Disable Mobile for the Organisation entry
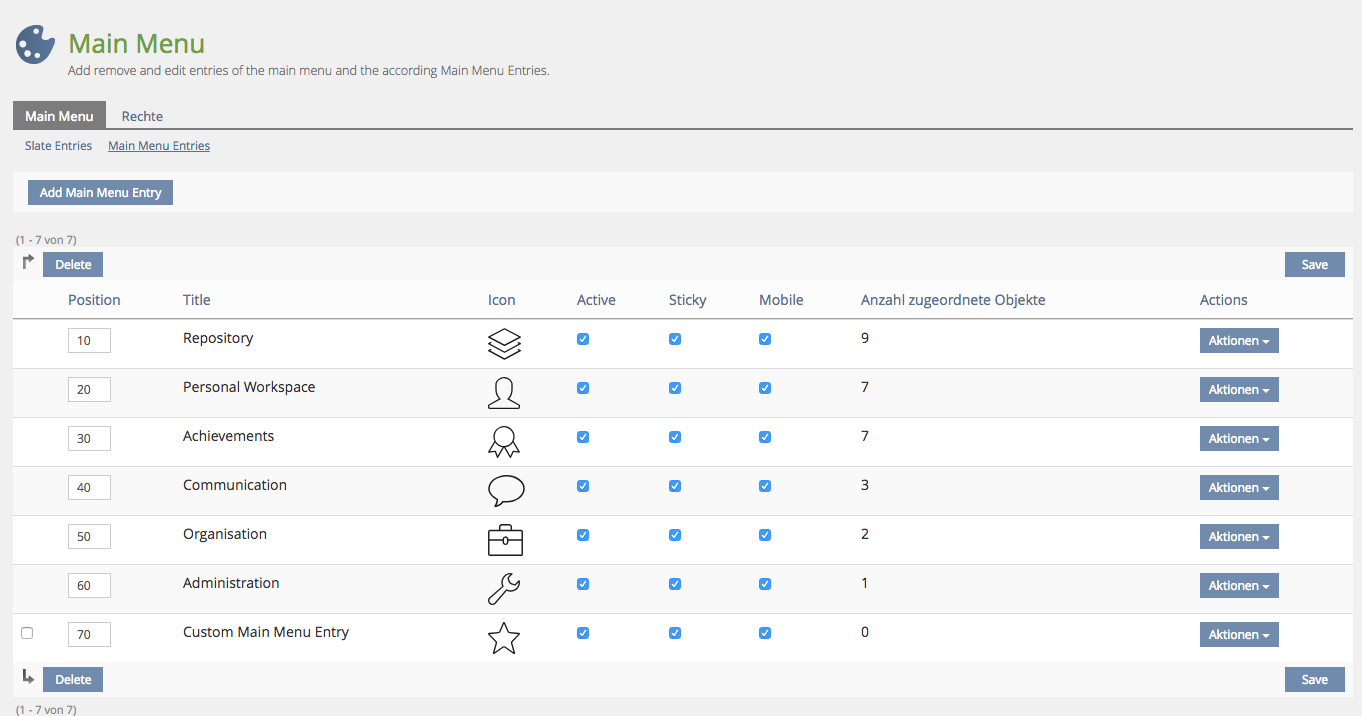 (x=765, y=535)
